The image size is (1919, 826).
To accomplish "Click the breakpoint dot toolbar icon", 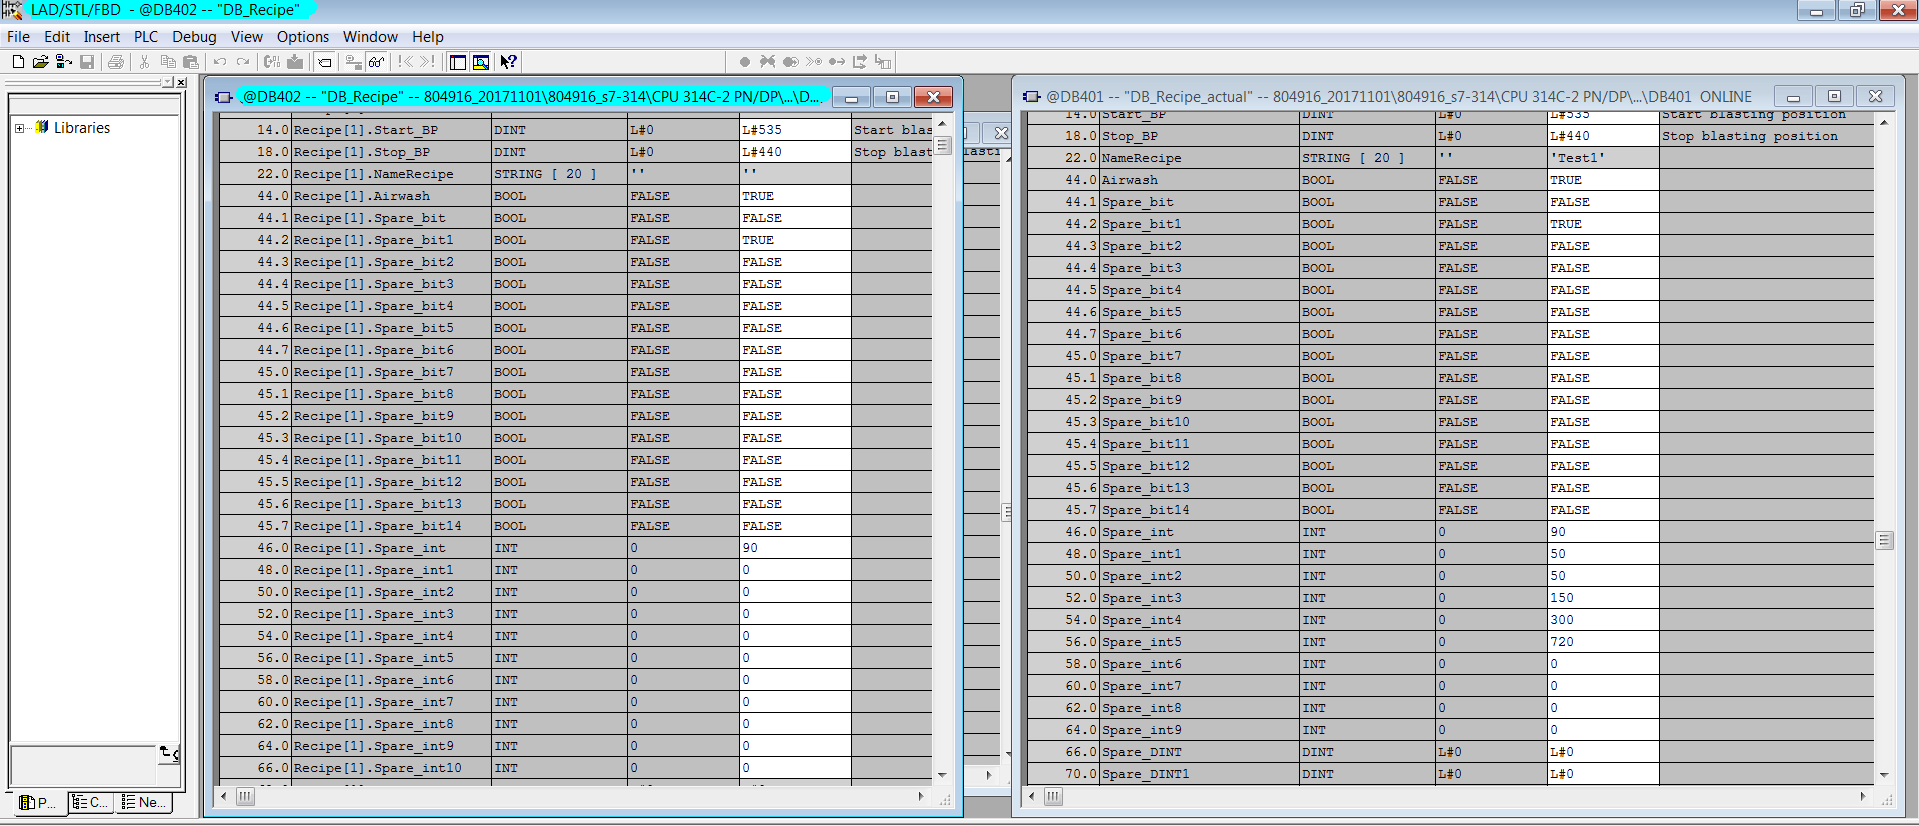I will [x=745, y=62].
